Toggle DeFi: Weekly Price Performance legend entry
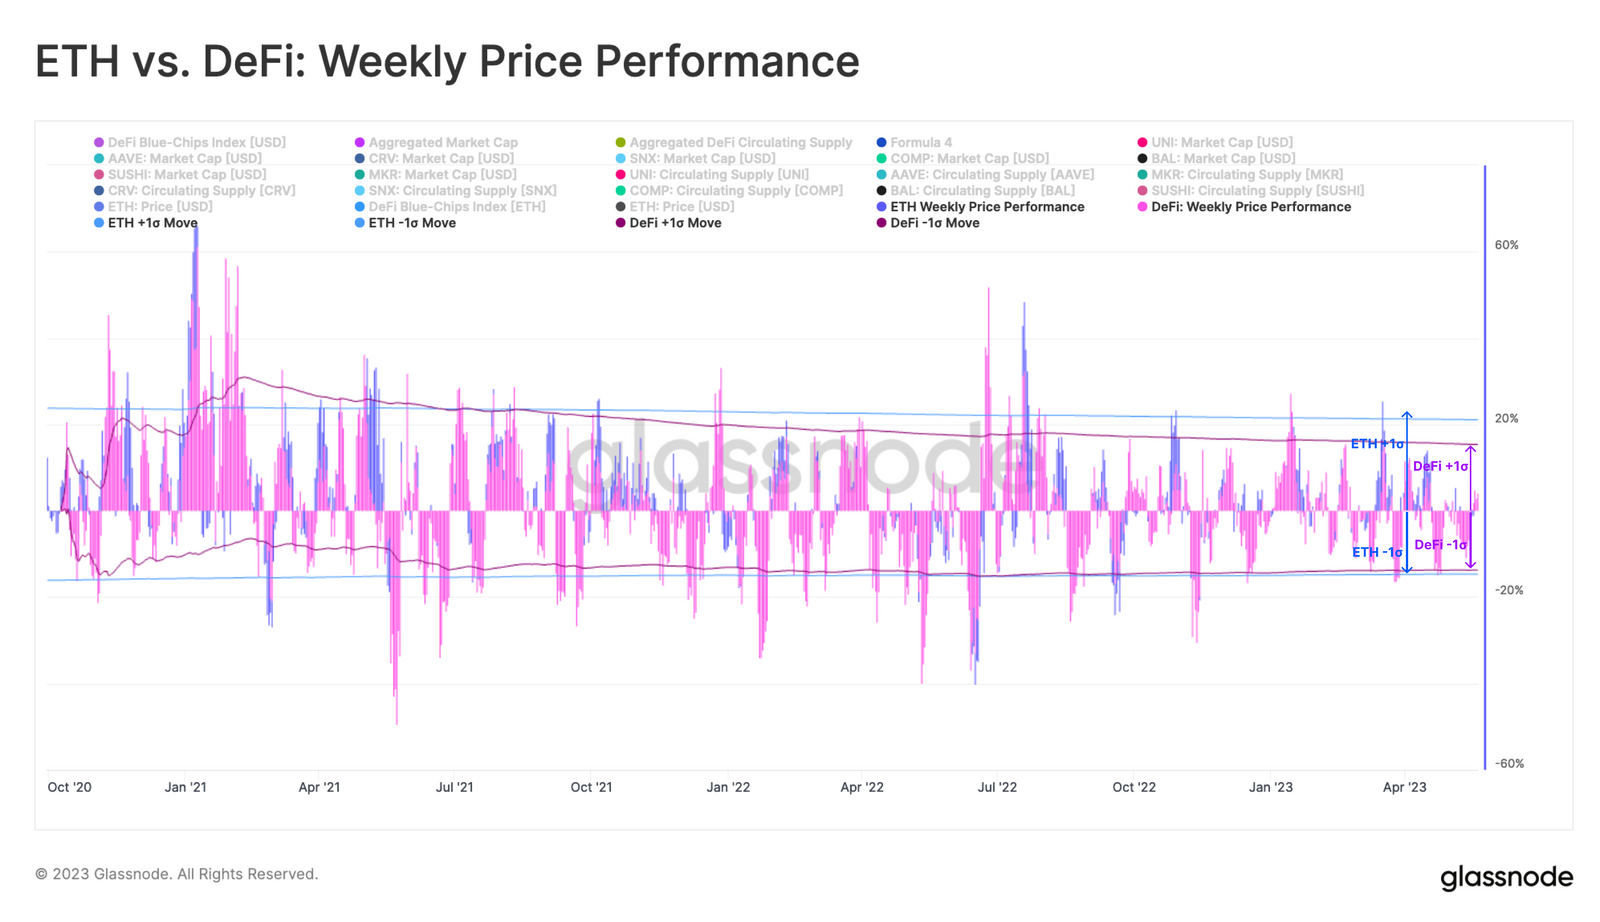The width and height of the screenshot is (1600, 922). 1243,207
